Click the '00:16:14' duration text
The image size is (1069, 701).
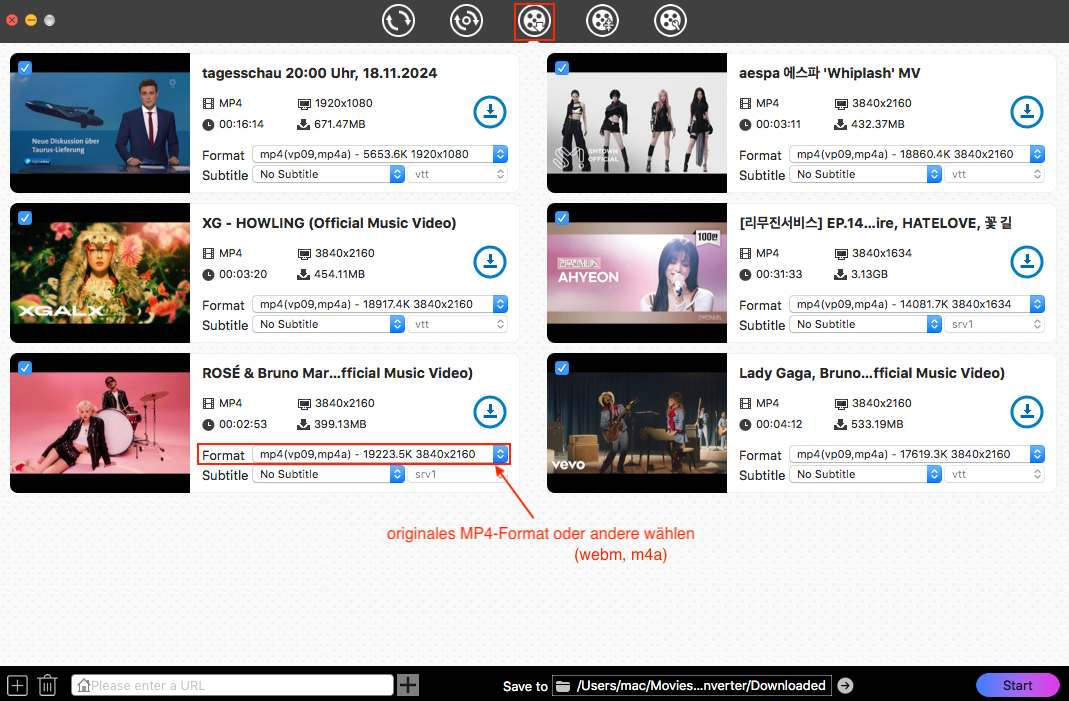[x=241, y=124]
